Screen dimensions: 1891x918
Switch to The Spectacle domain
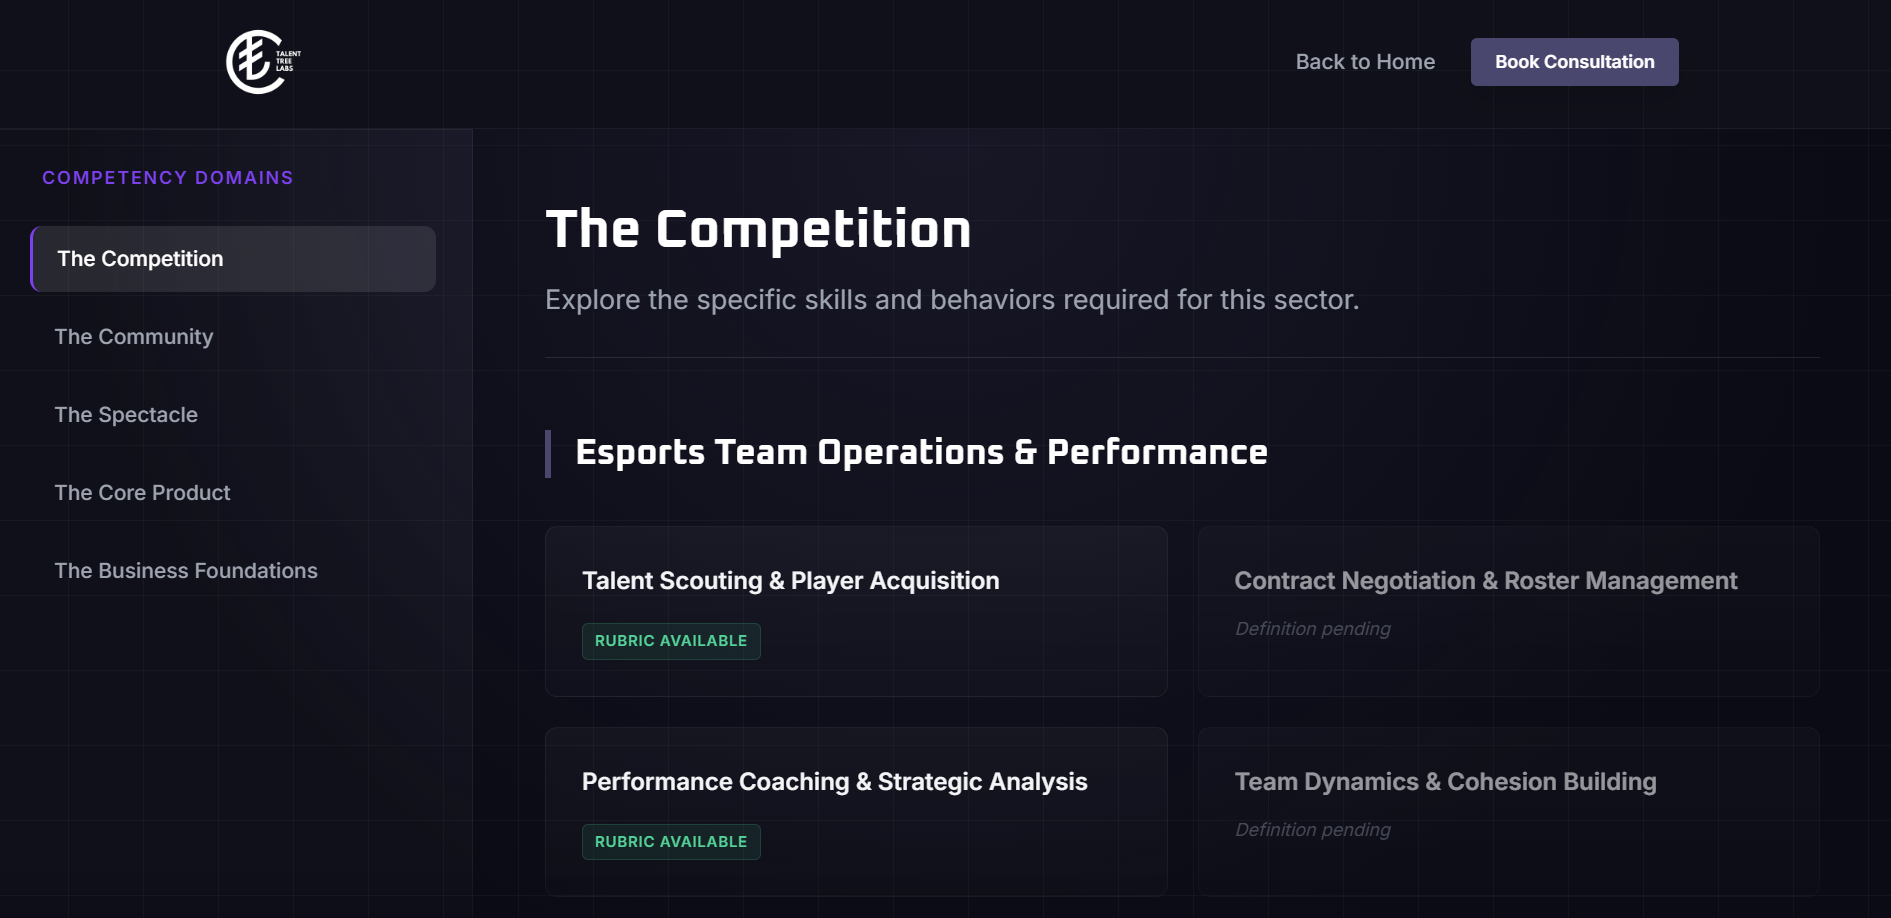pyautogui.click(x=126, y=415)
